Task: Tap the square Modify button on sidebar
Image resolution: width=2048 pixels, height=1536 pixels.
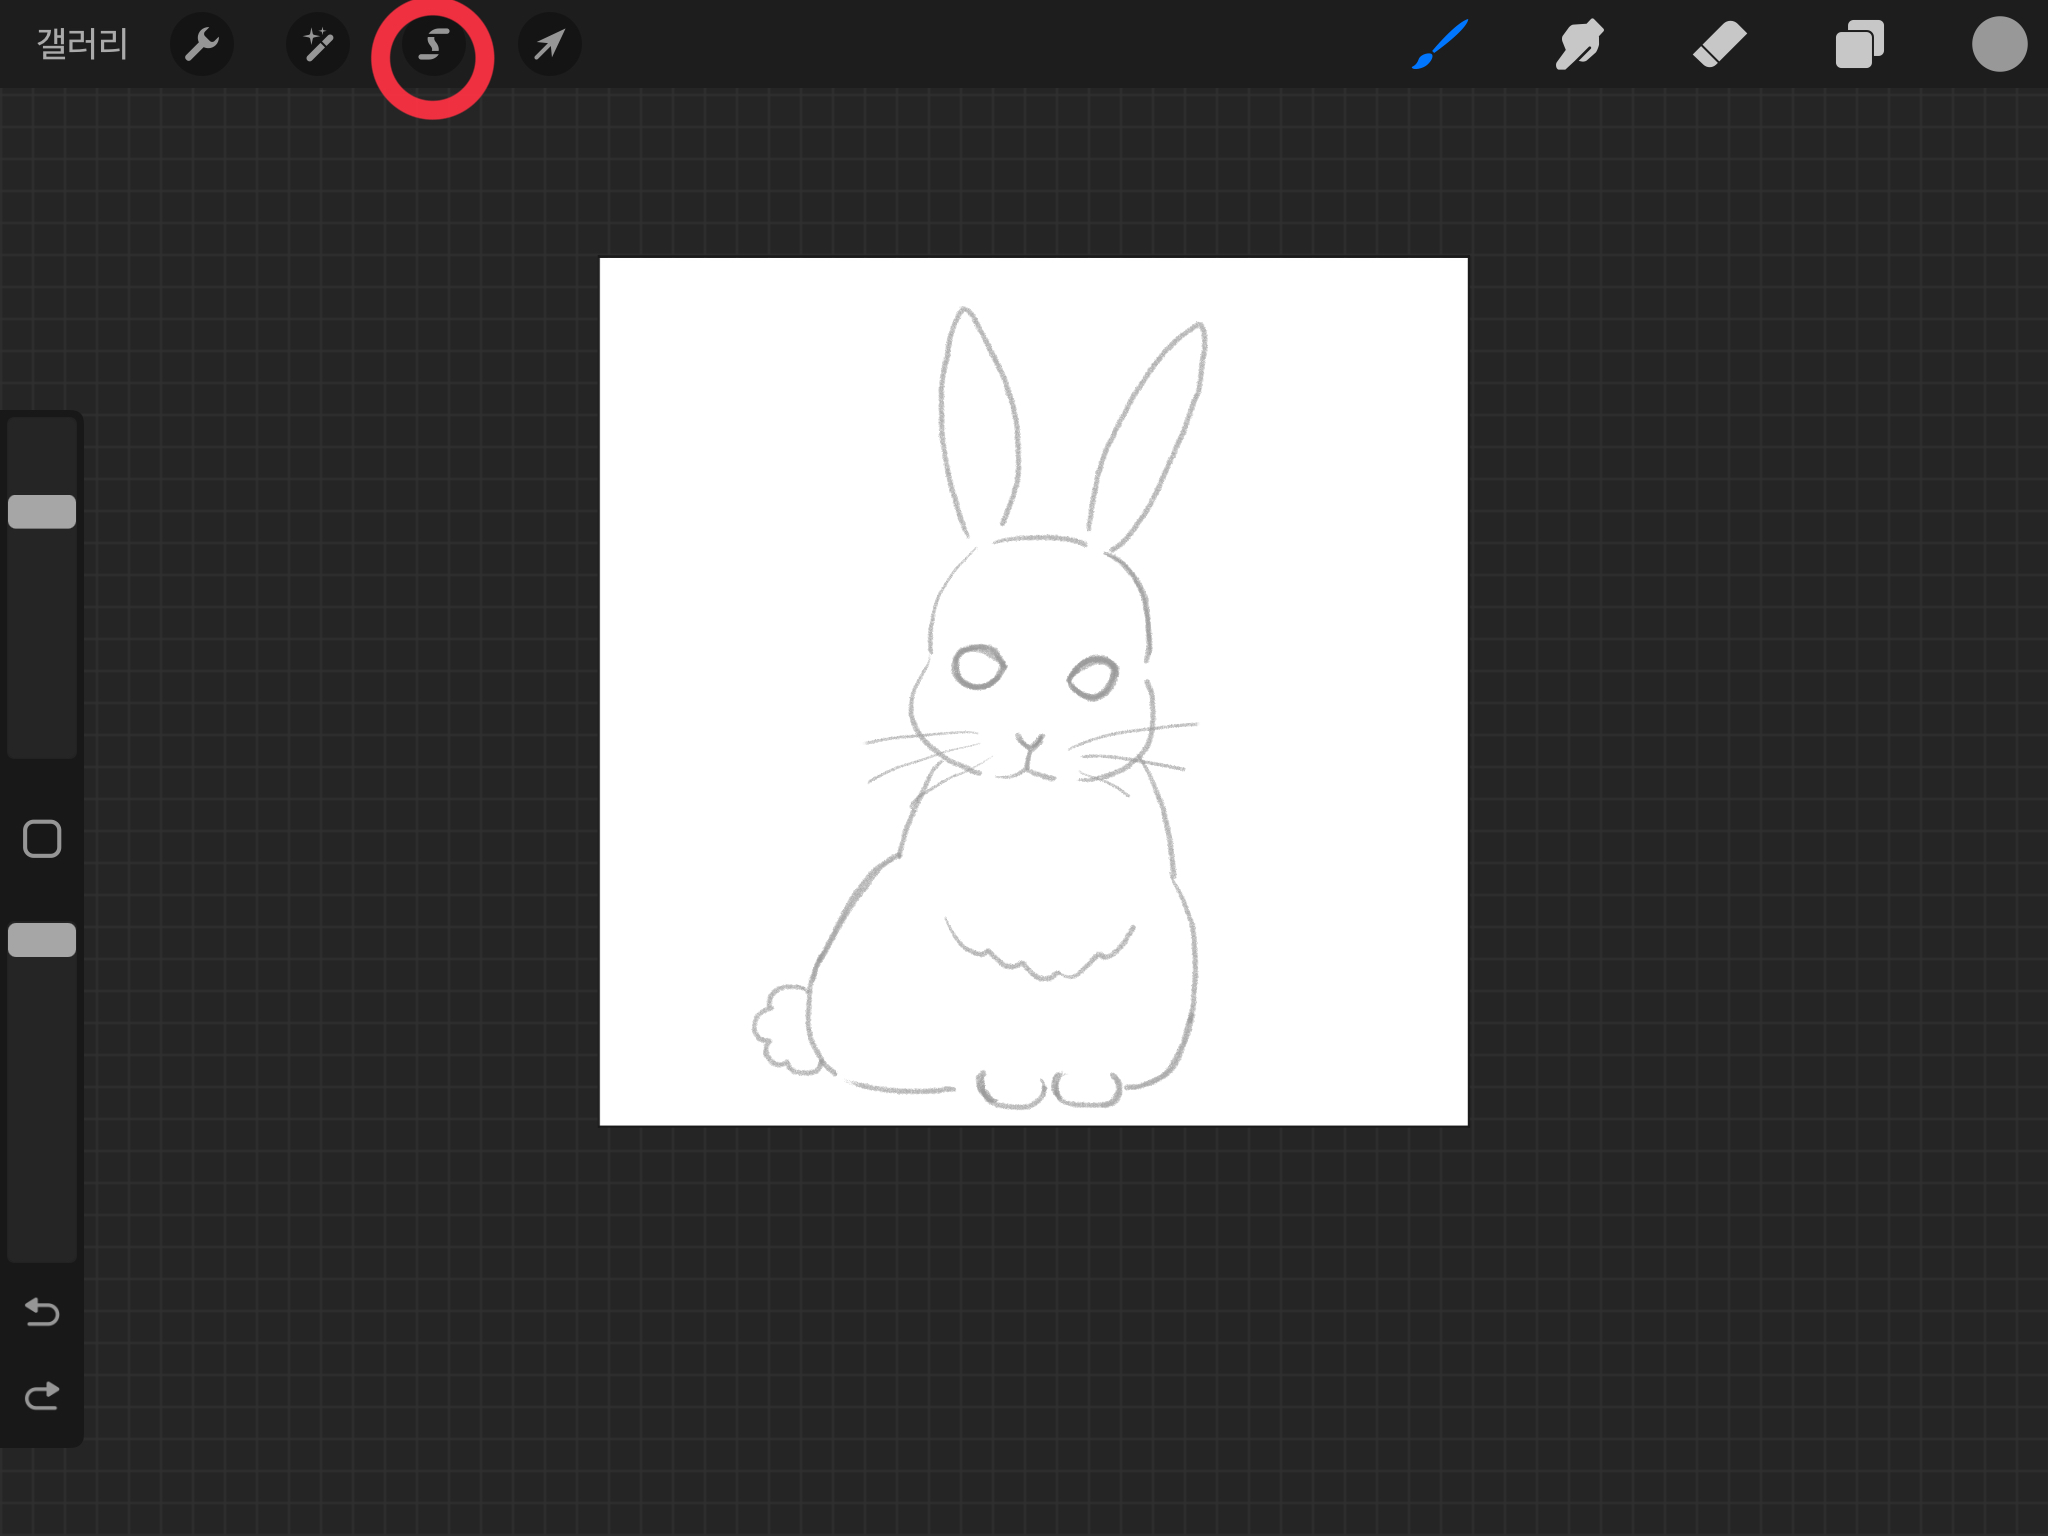Action: [42, 839]
